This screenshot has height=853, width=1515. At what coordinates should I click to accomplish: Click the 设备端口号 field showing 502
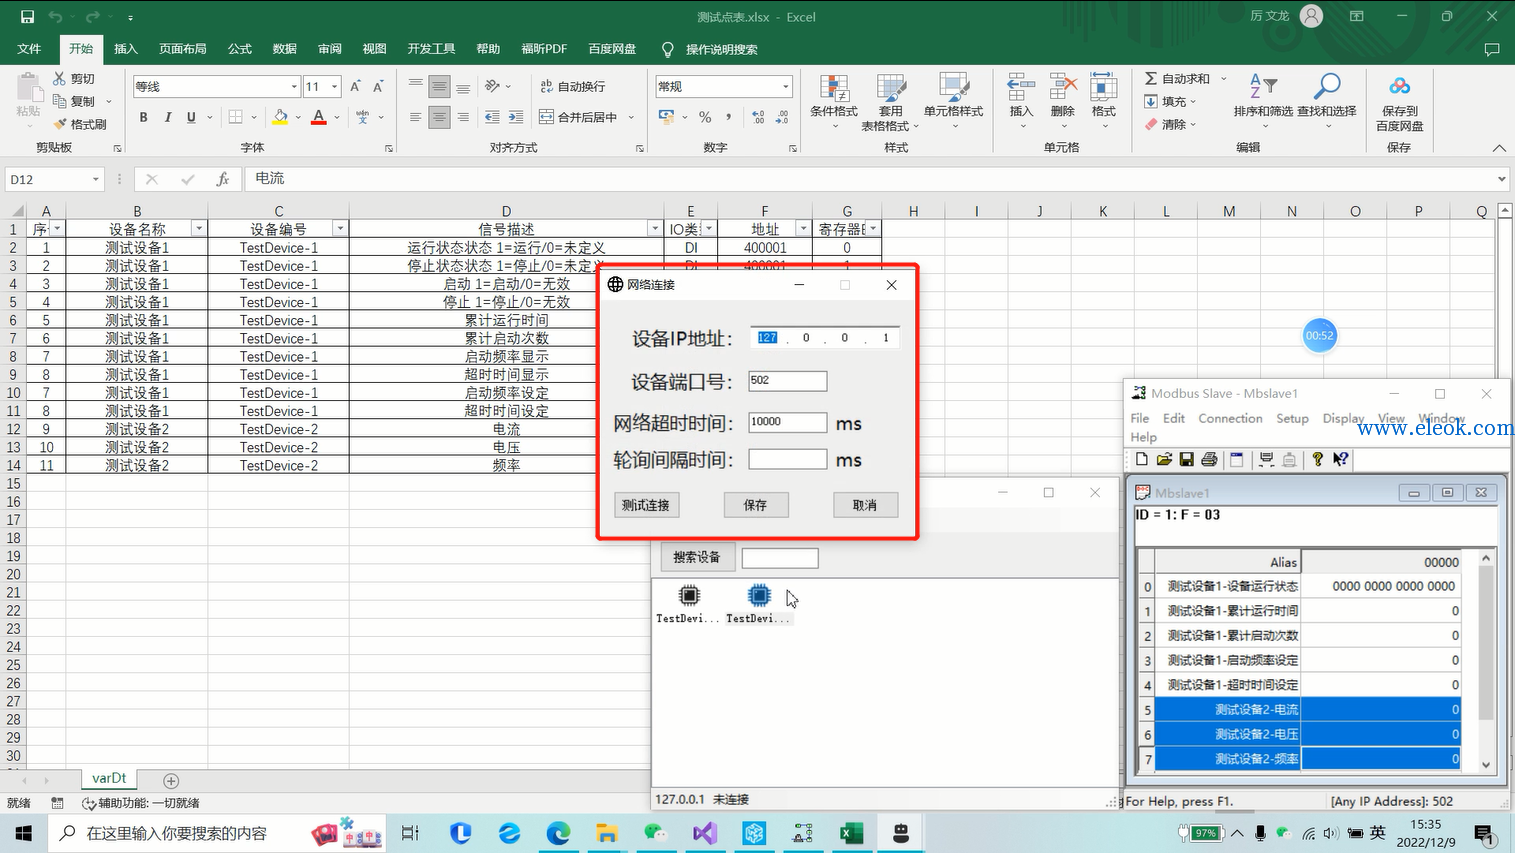point(788,381)
